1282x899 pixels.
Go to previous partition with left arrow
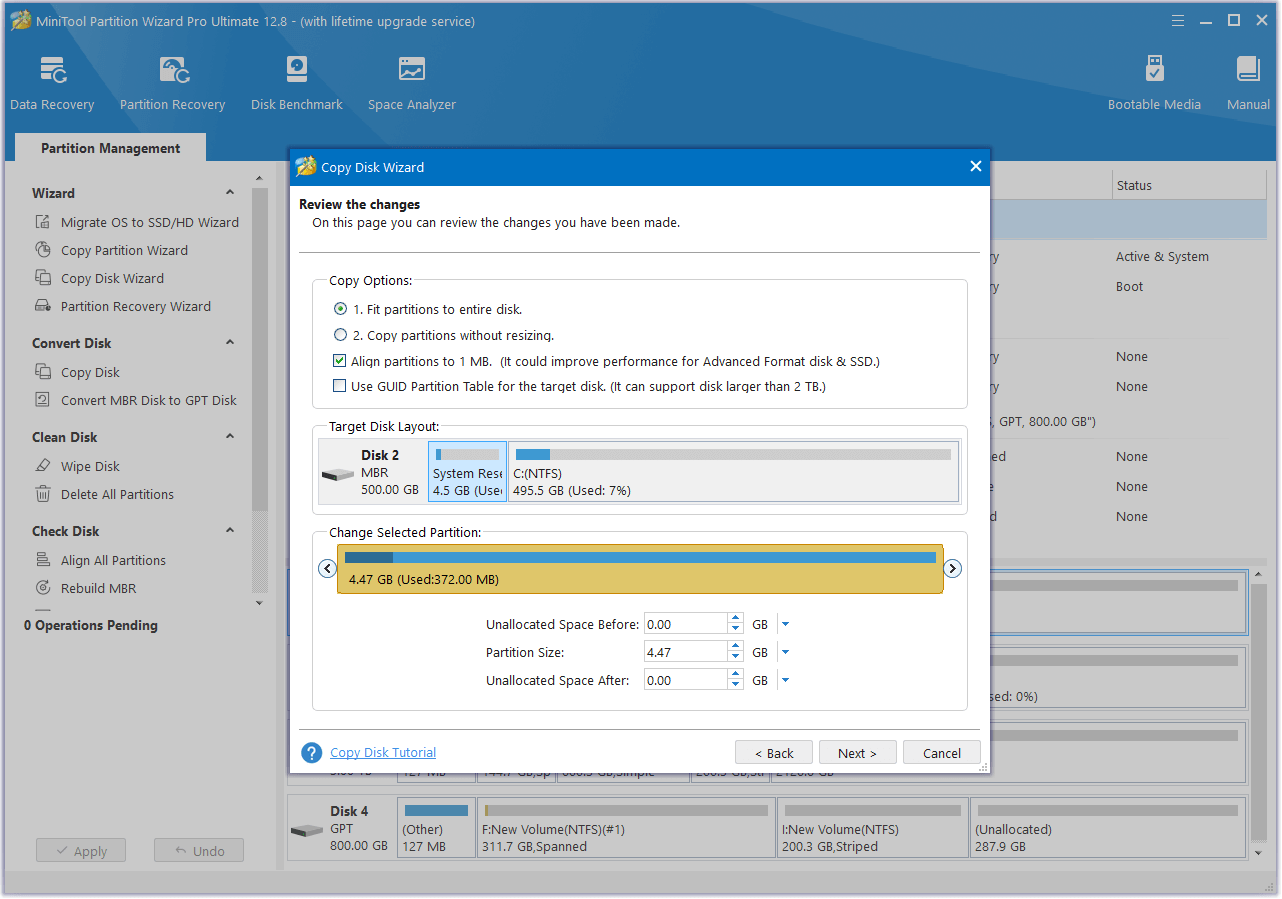tap(327, 568)
